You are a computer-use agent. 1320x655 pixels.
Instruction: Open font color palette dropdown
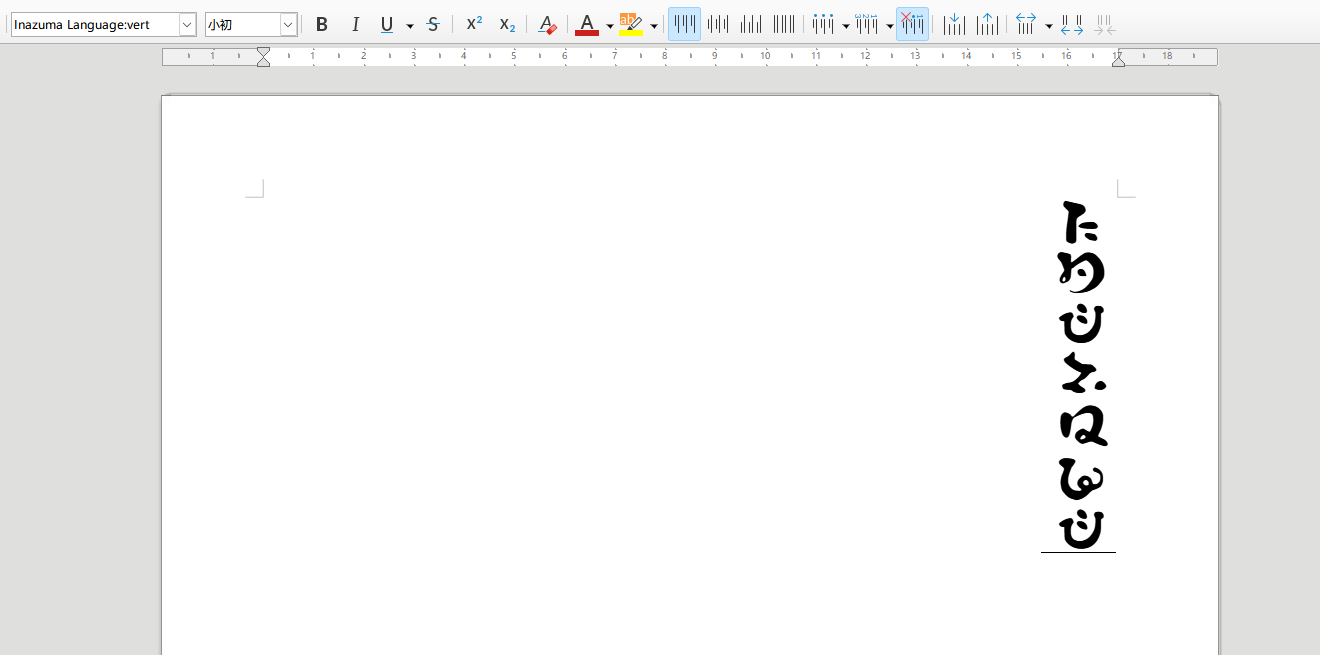pyautogui.click(x=609, y=25)
